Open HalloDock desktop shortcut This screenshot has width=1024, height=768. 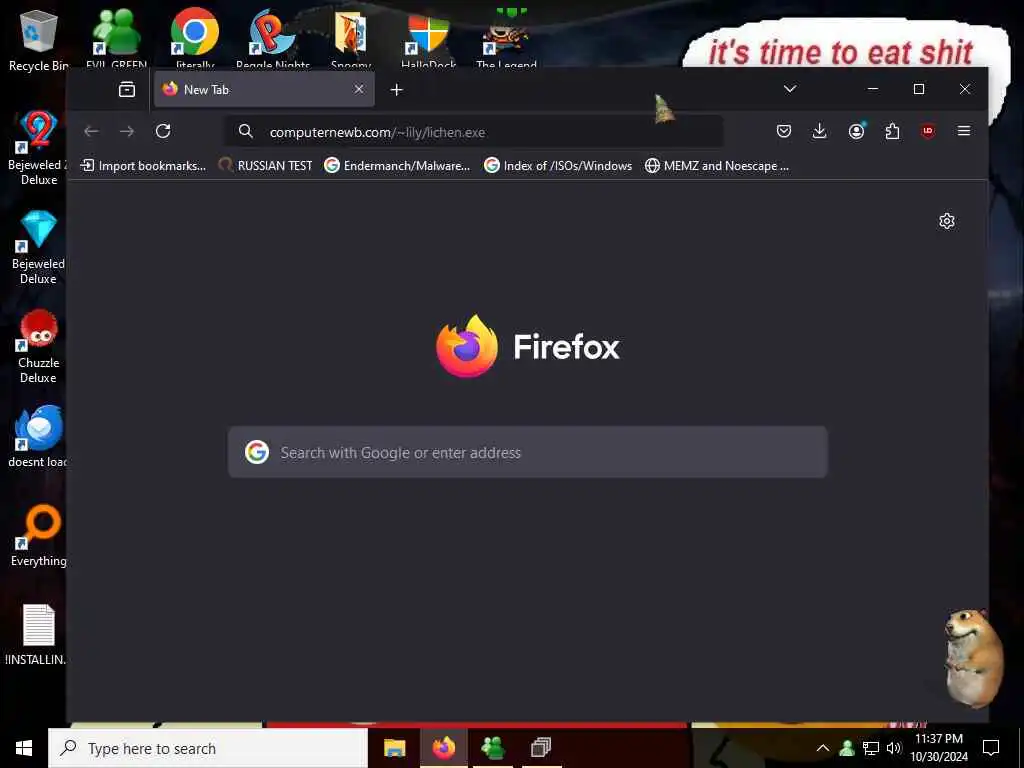[428, 39]
